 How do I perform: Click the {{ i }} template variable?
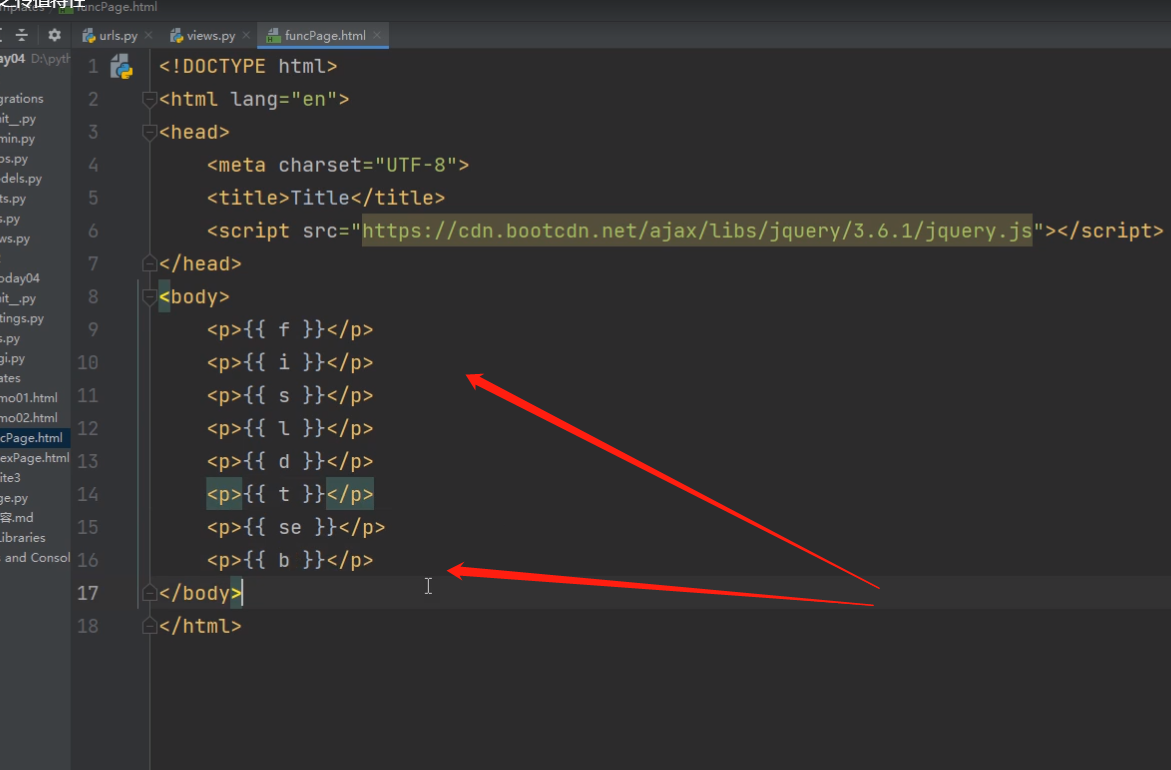coord(284,362)
